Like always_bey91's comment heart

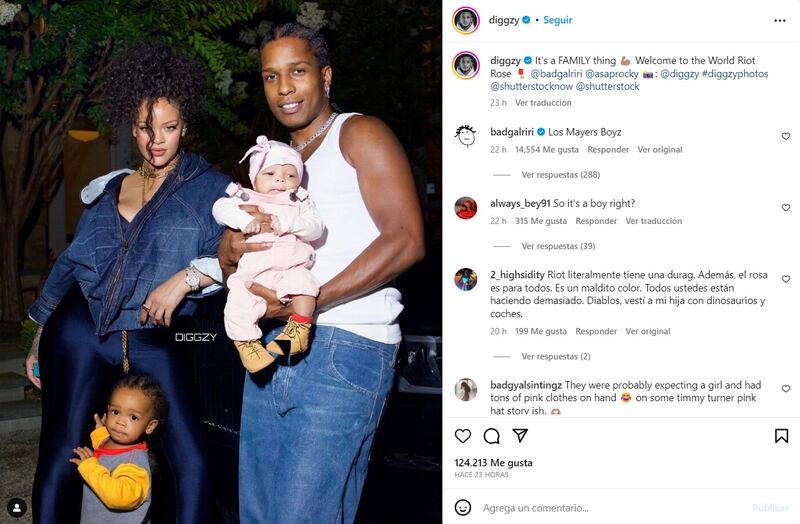[x=786, y=208]
